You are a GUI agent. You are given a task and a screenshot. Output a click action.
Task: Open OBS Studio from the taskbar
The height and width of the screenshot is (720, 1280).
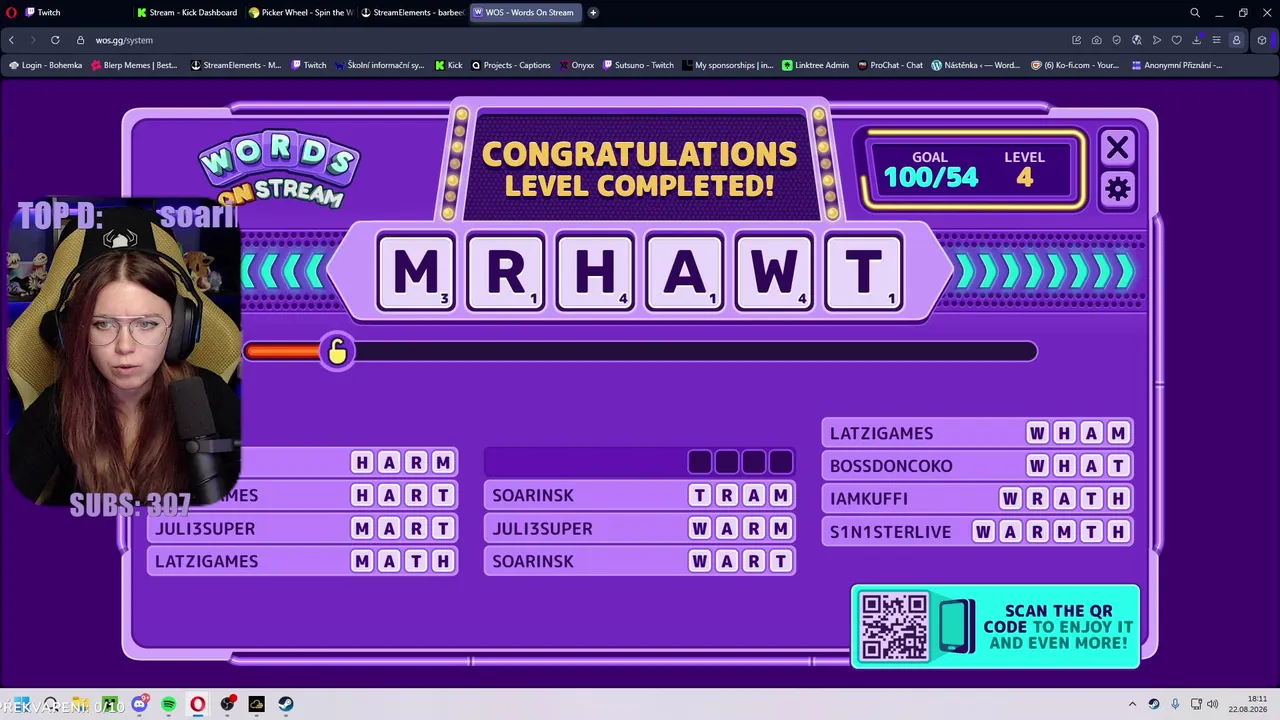[228, 704]
